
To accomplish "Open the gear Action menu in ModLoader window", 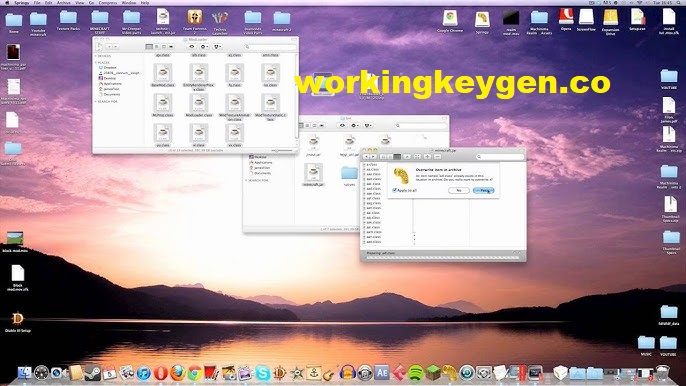I will click(204, 46).
